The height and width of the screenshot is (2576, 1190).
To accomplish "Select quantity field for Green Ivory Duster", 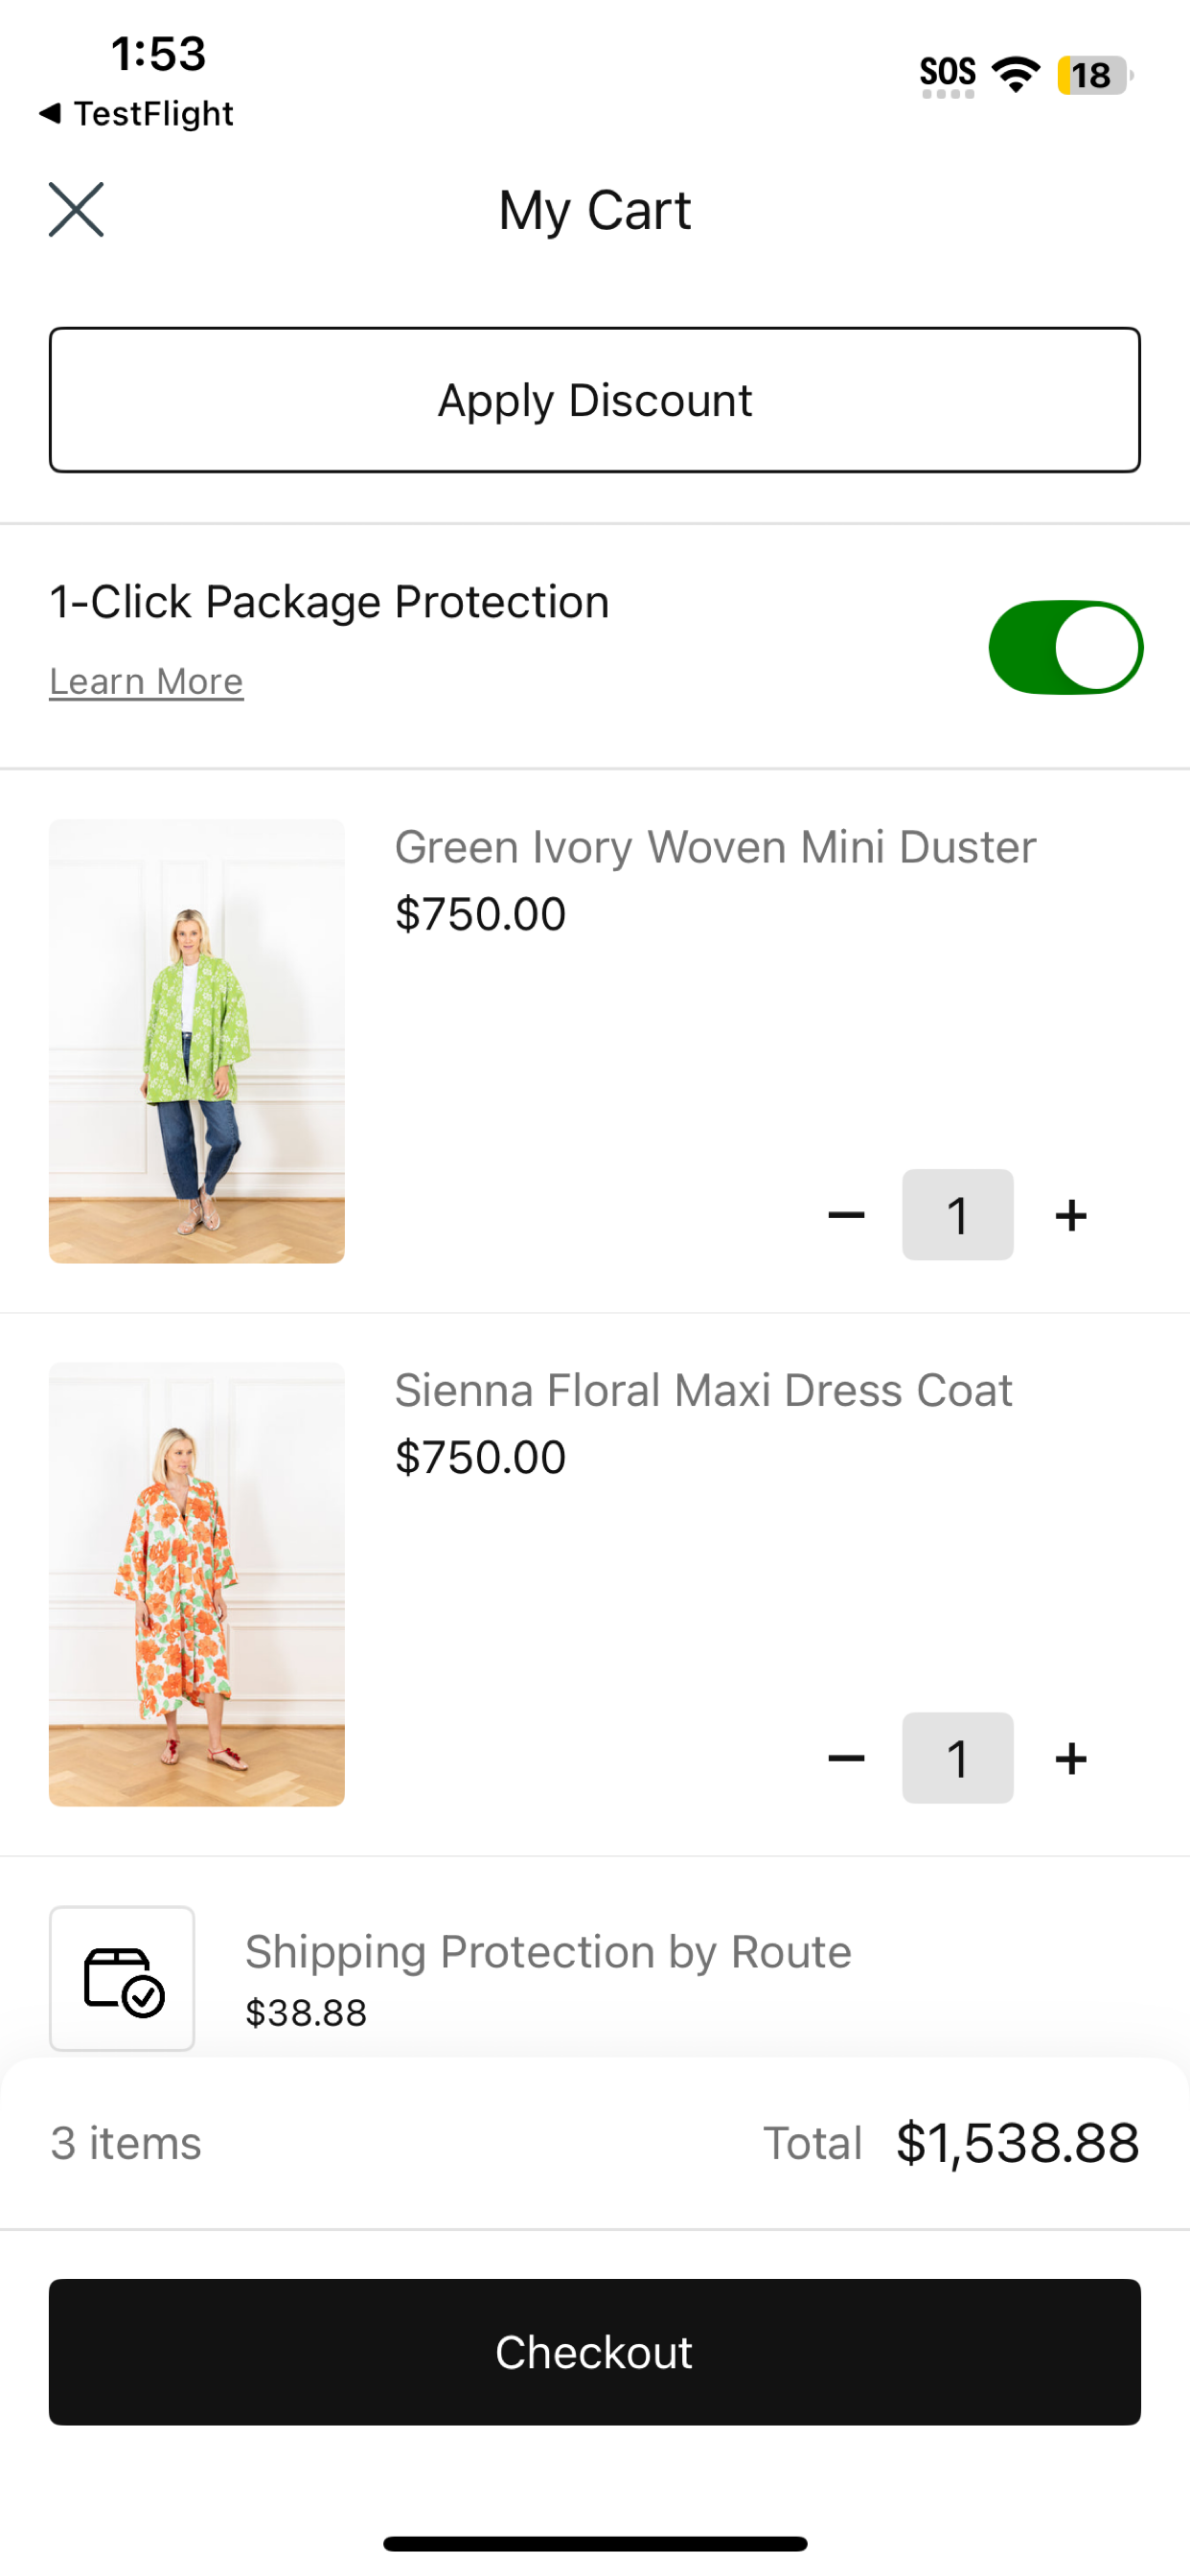I will tap(958, 1215).
